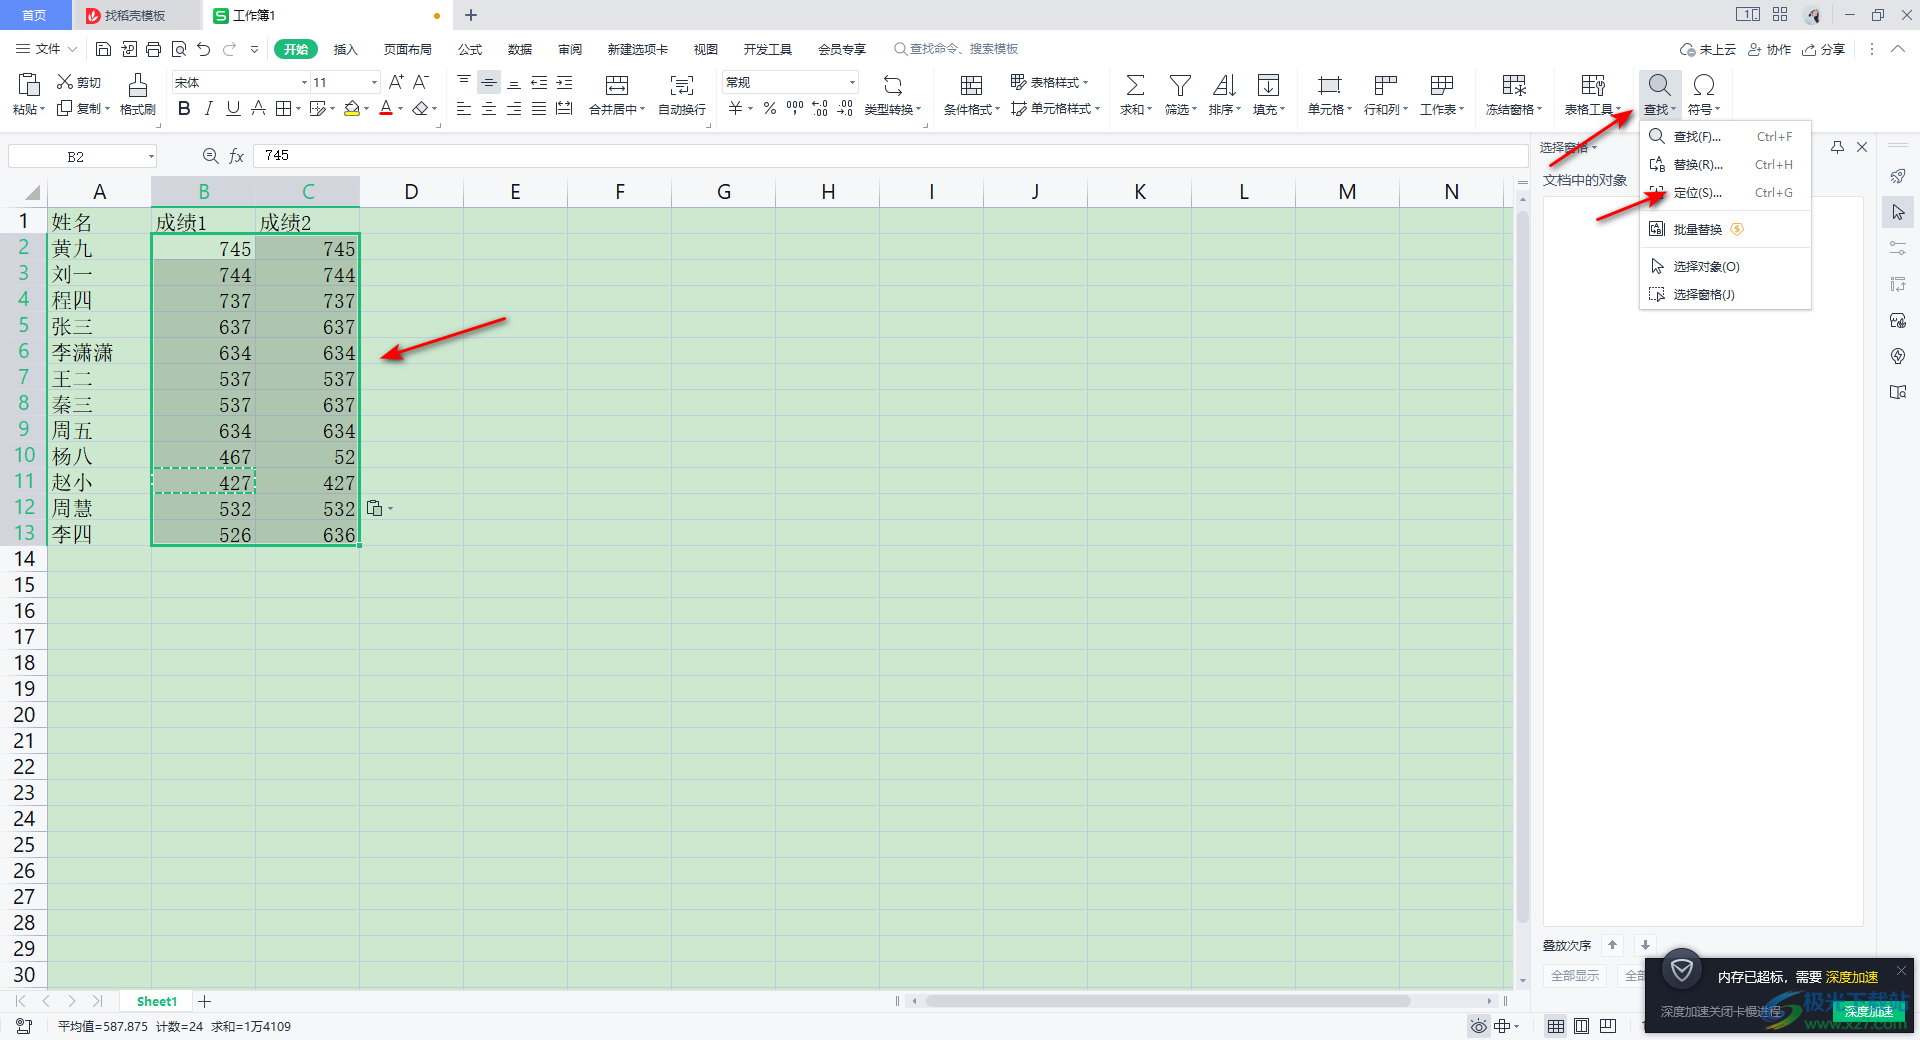The width and height of the screenshot is (1920, 1040).
Task: Click the percent style icon
Action: (770, 108)
